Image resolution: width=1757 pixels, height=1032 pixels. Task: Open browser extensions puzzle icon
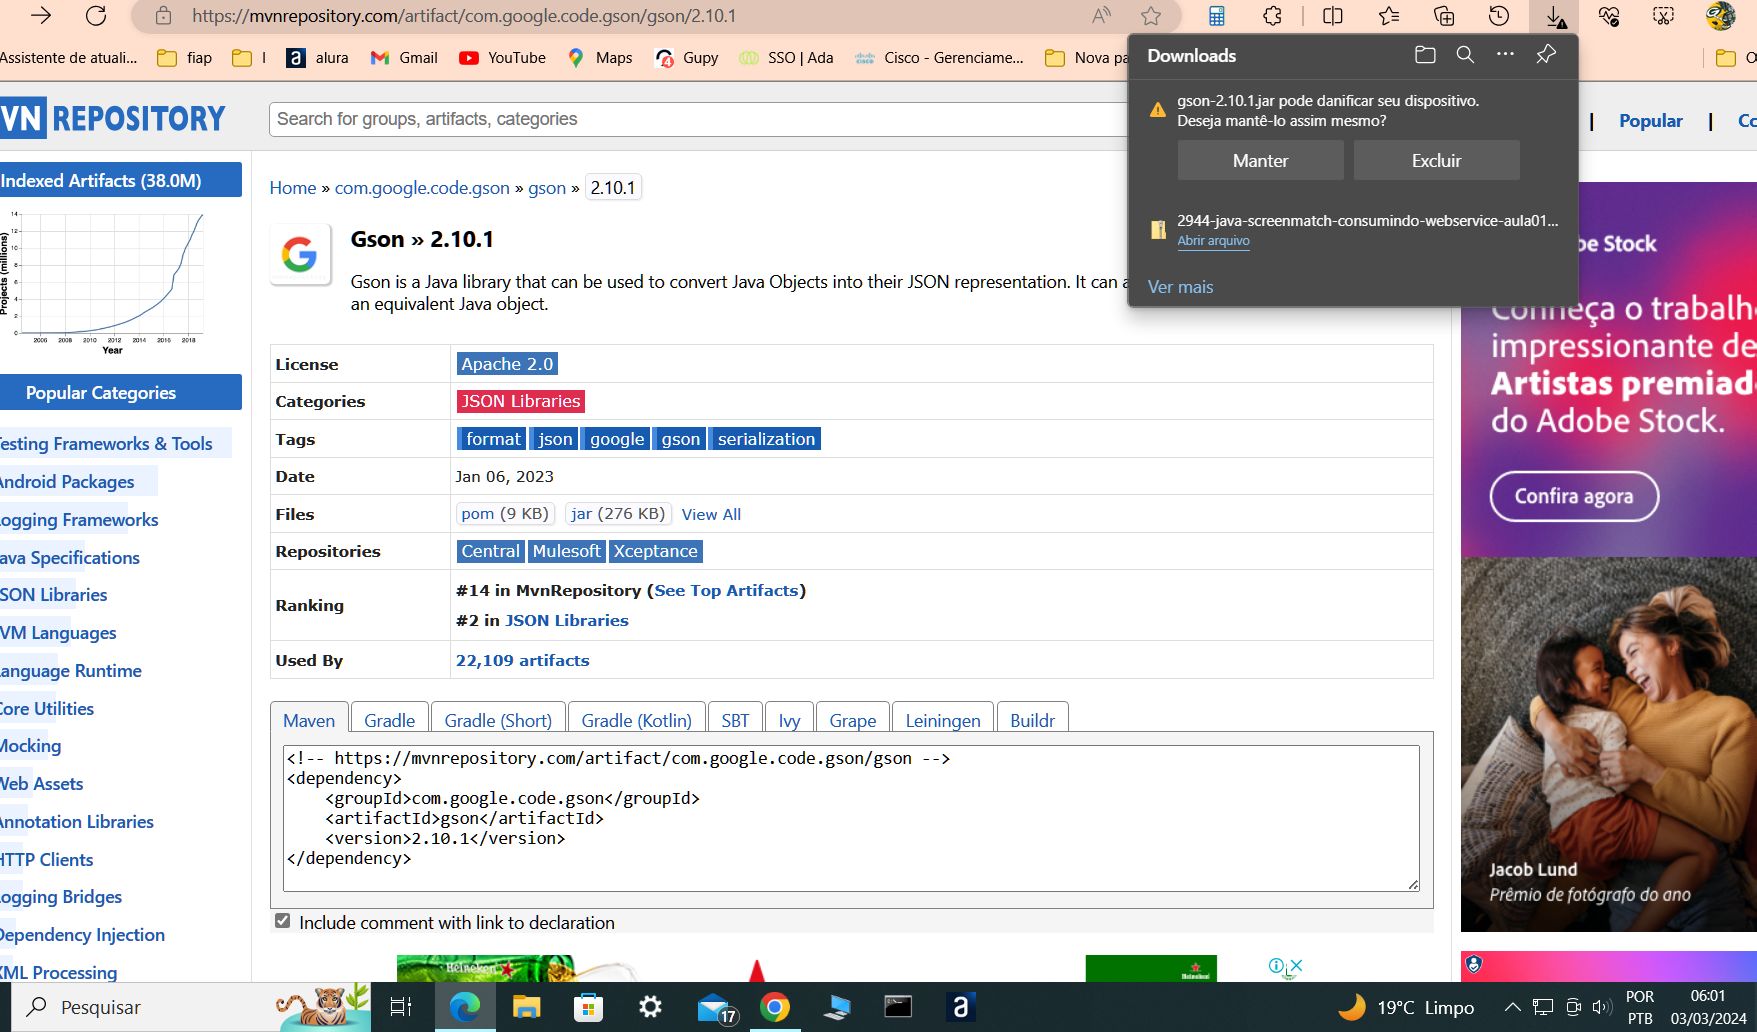pyautogui.click(x=1272, y=16)
